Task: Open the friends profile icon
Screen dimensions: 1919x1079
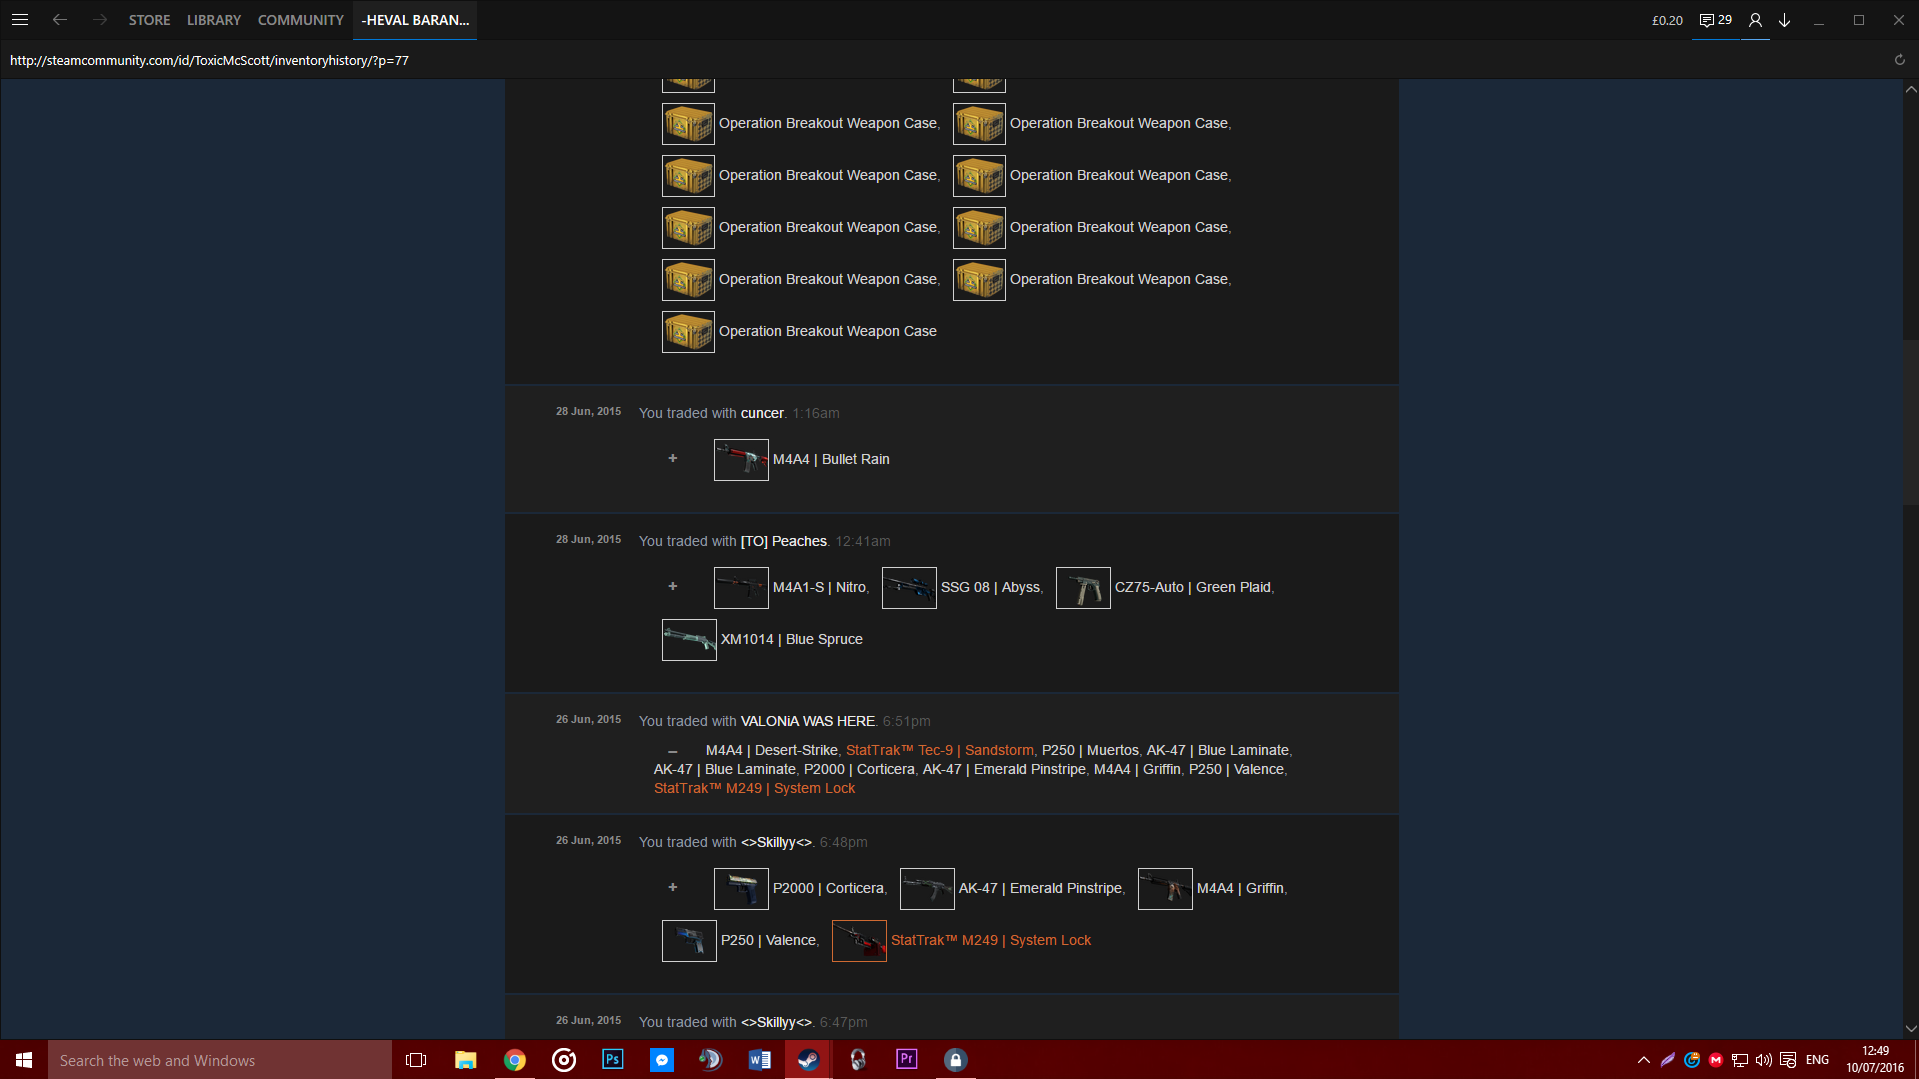Action: tap(1755, 20)
